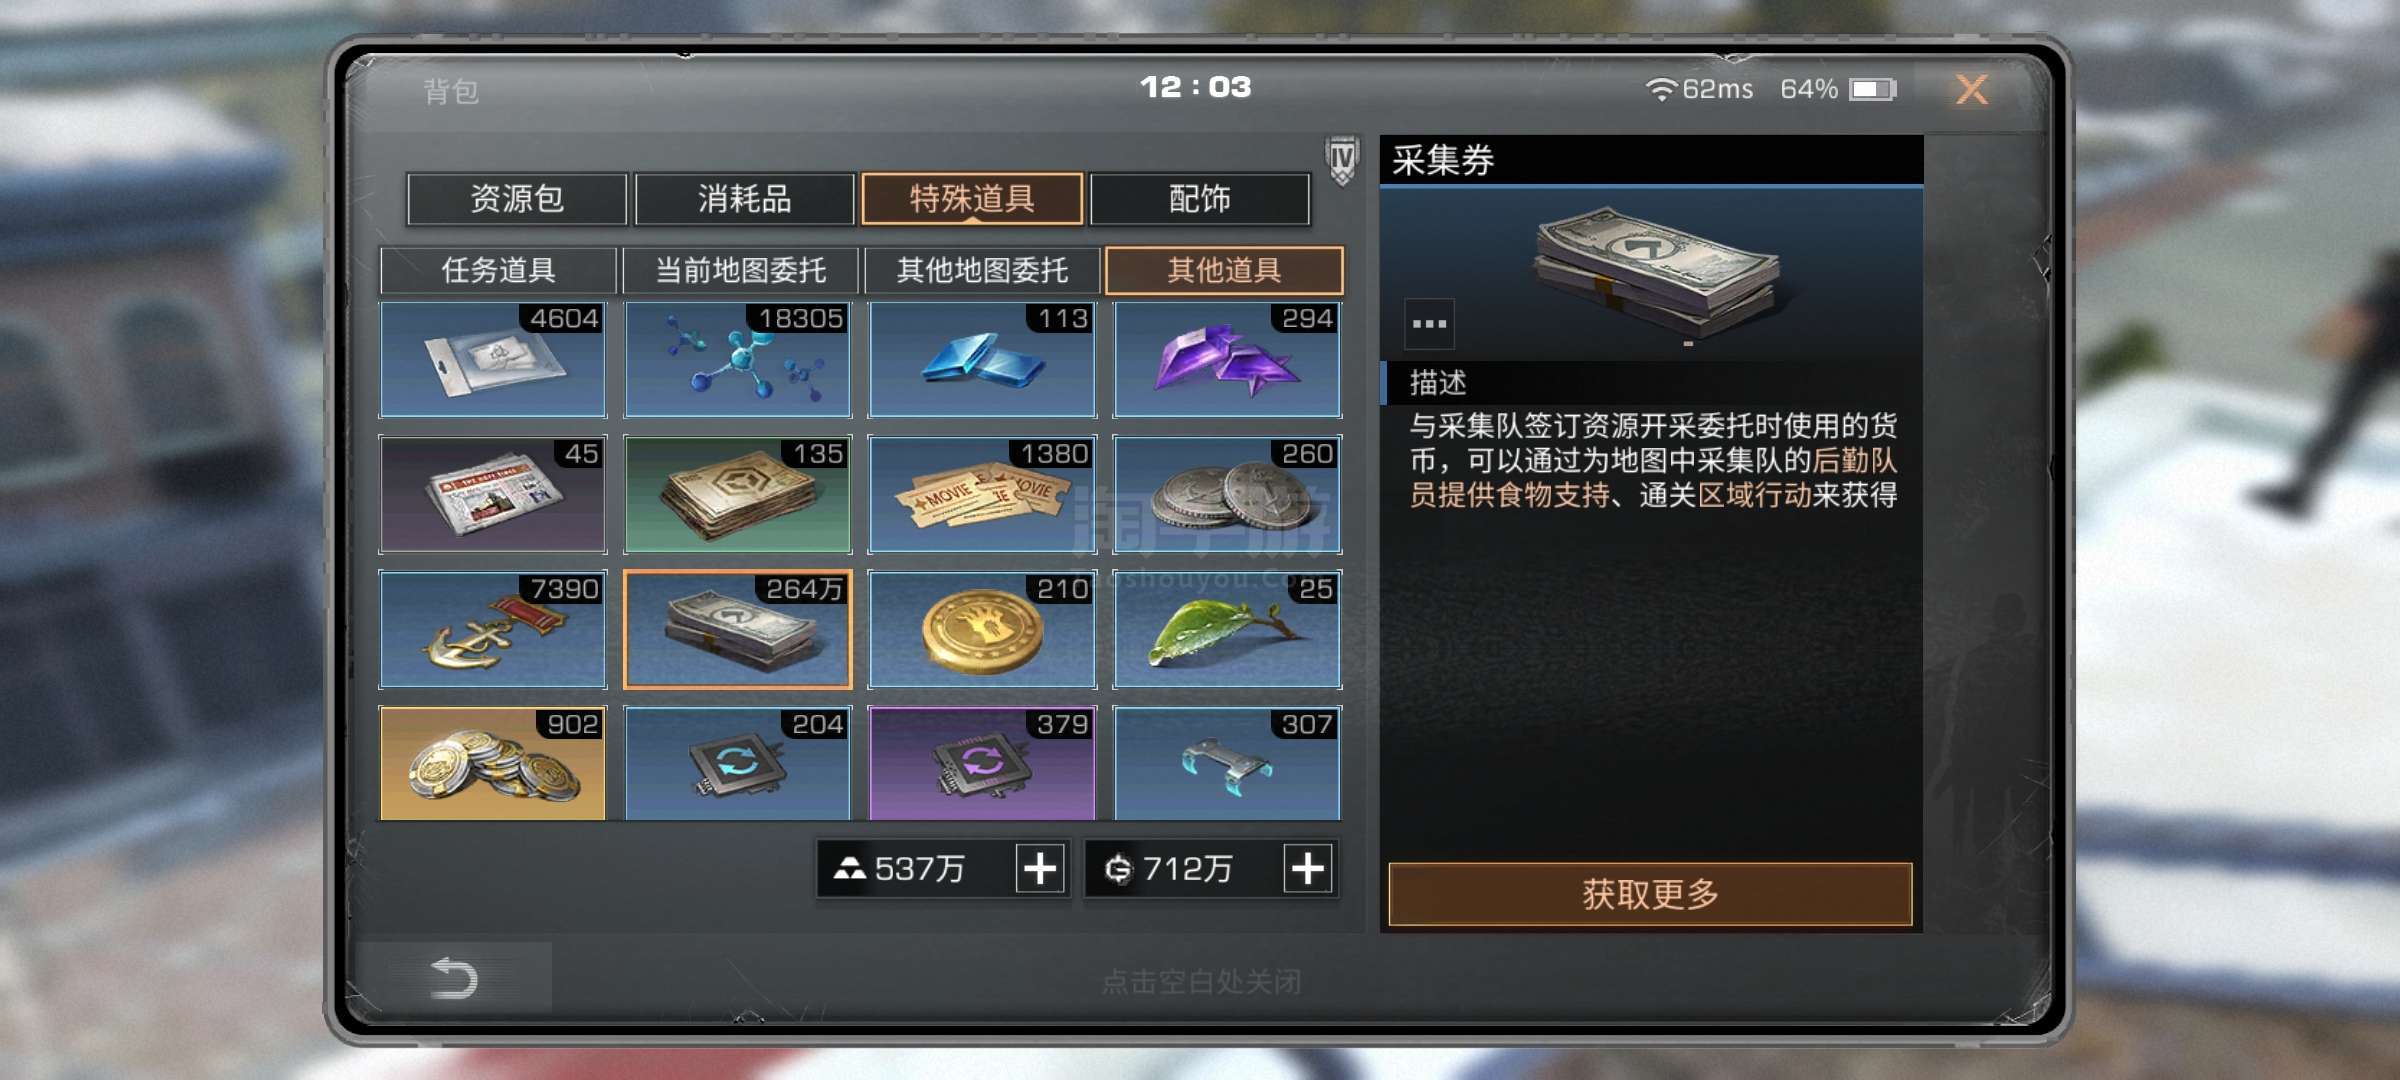Close the backpack with the orange X
This screenshot has width=2400, height=1080.
pos(1972,90)
